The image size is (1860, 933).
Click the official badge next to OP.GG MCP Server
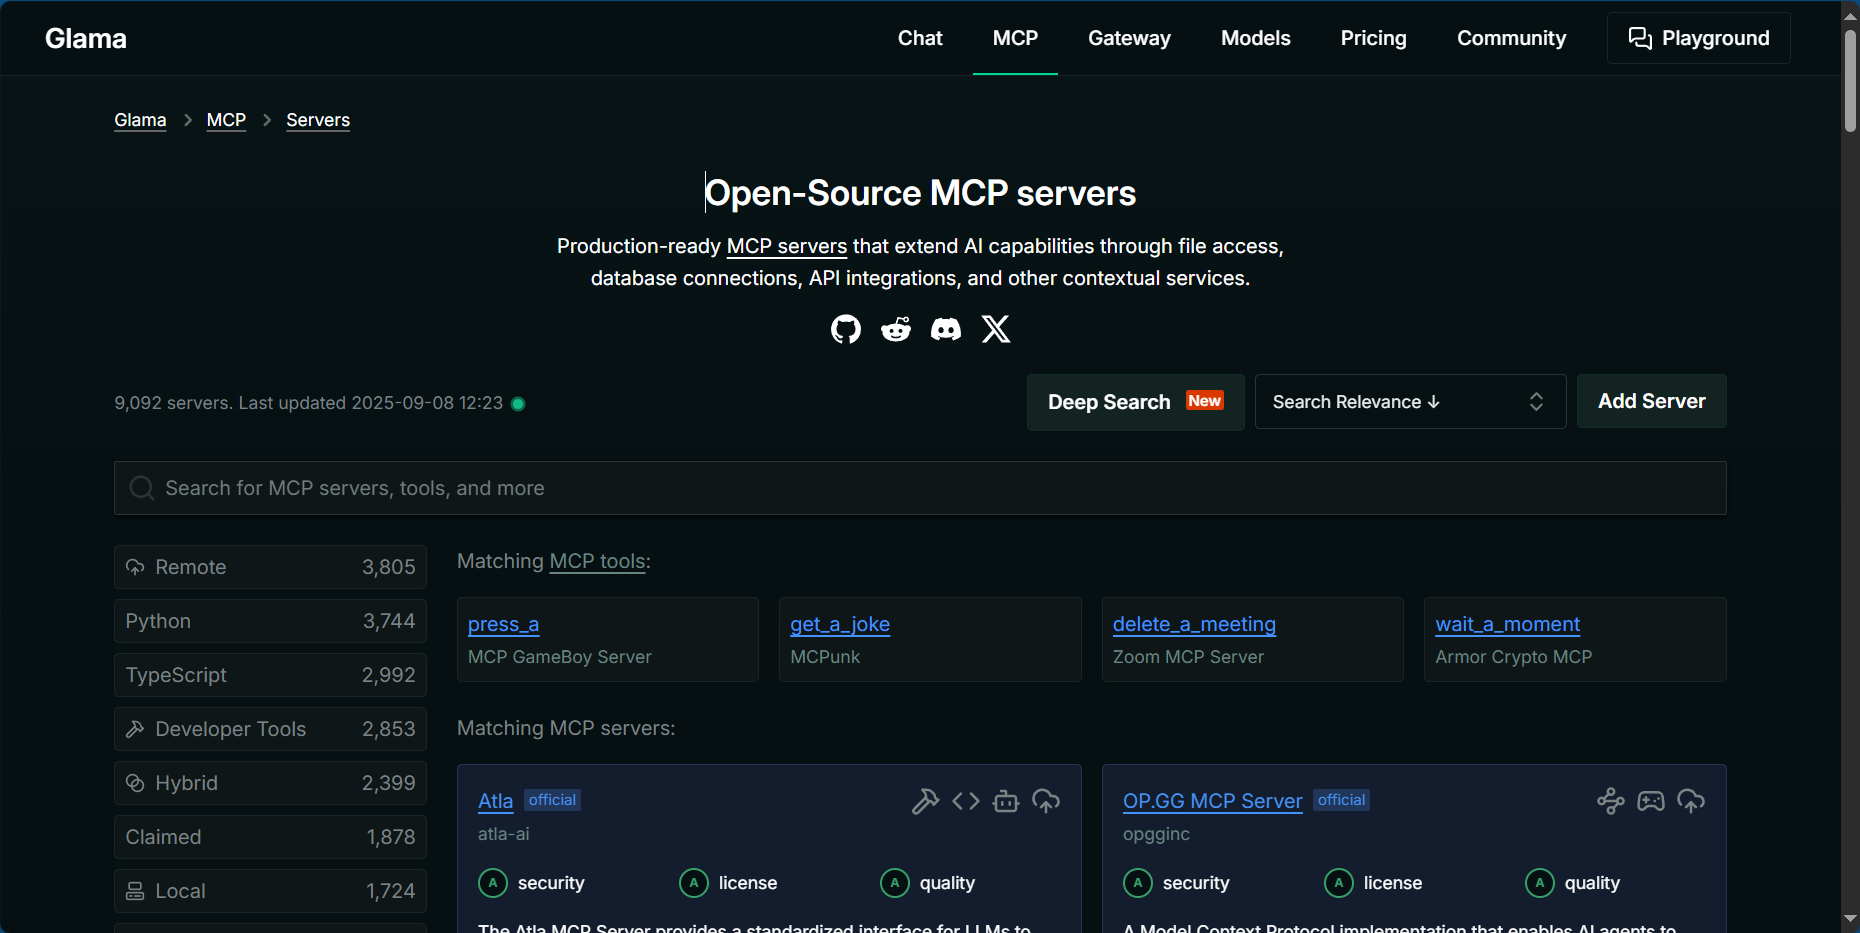1342,800
